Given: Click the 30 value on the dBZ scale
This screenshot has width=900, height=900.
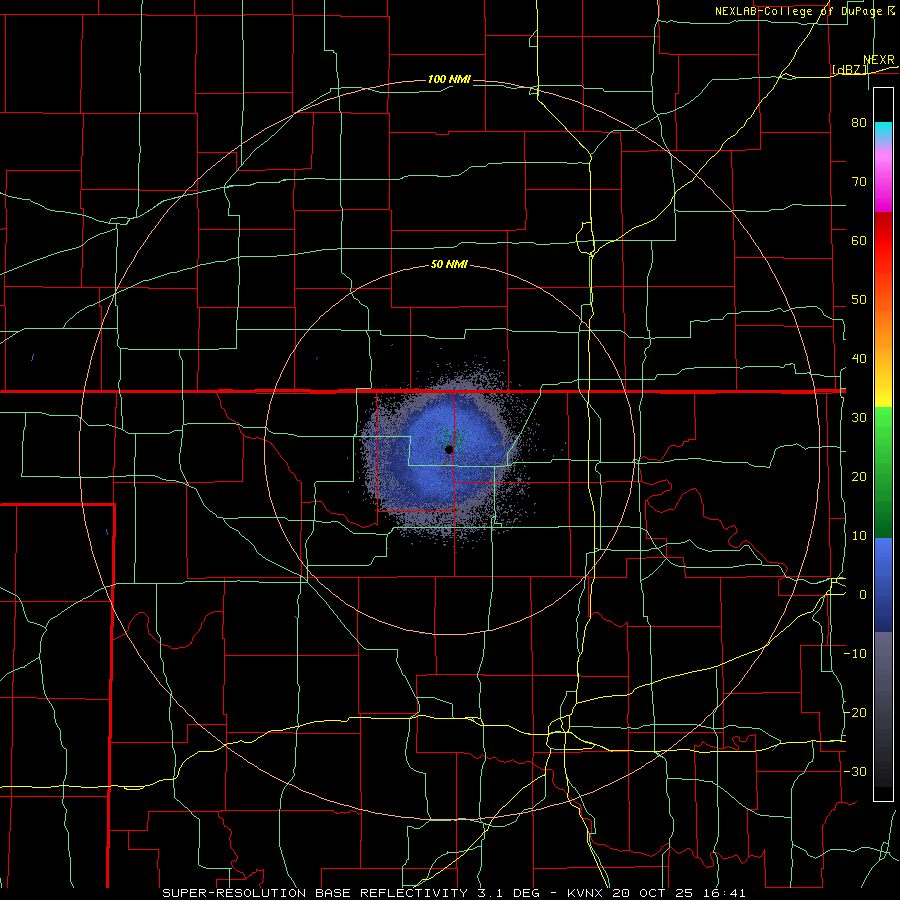Looking at the screenshot, I should (x=859, y=418).
